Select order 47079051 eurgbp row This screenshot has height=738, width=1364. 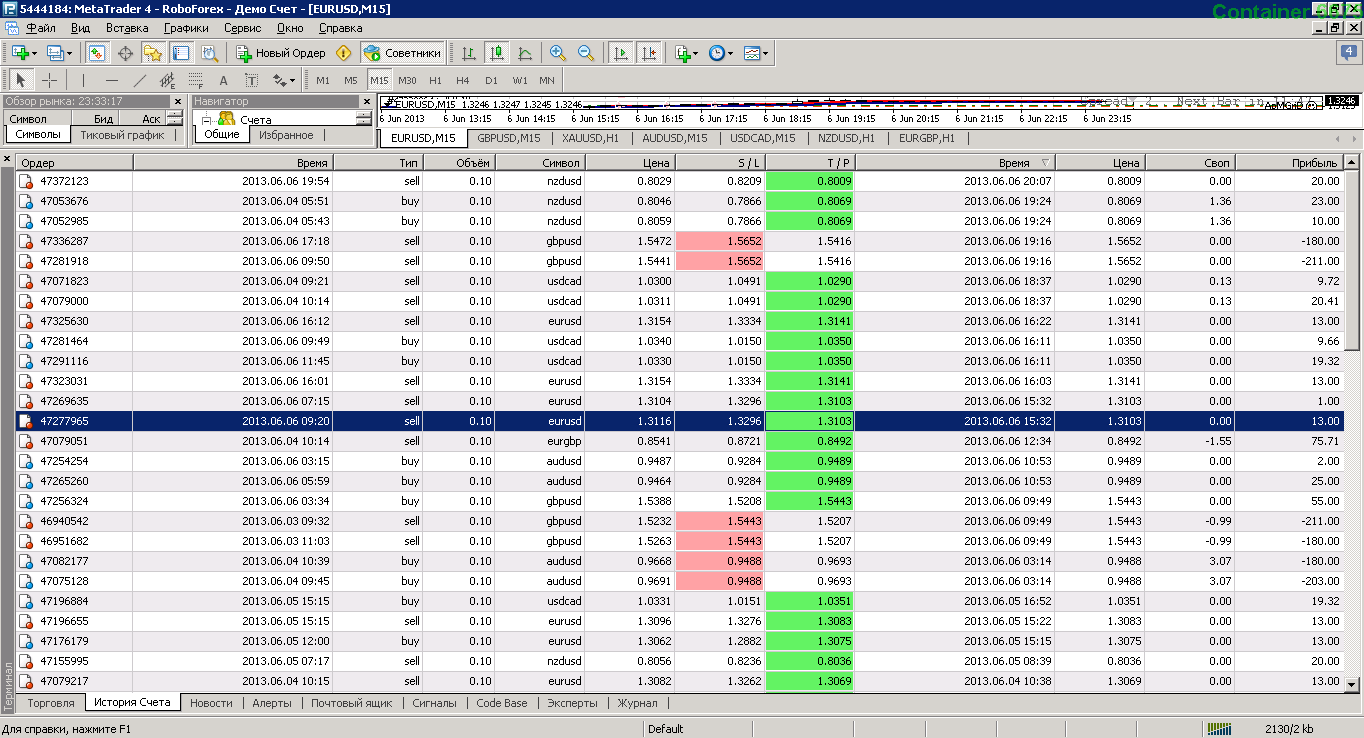(680, 441)
